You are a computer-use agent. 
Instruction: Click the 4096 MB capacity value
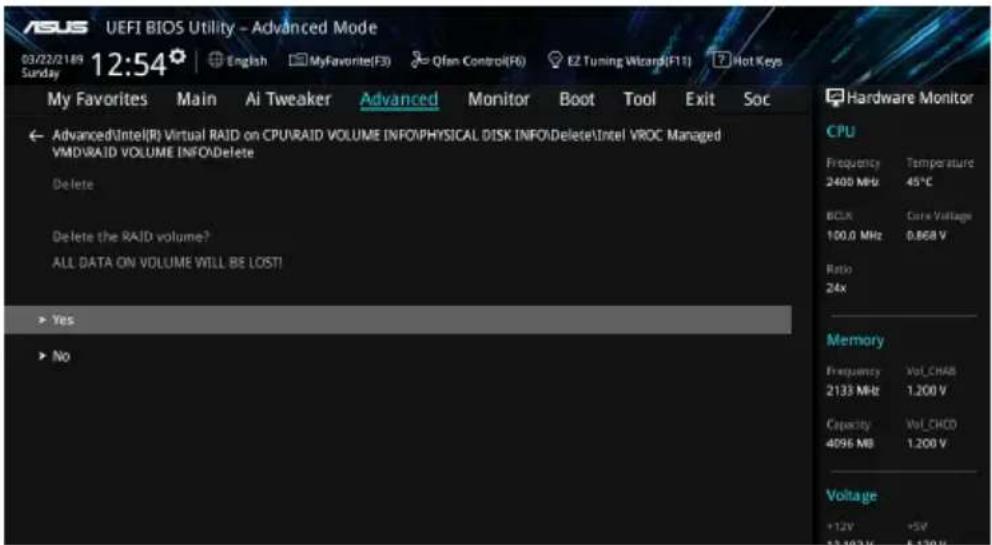[850, 444]
